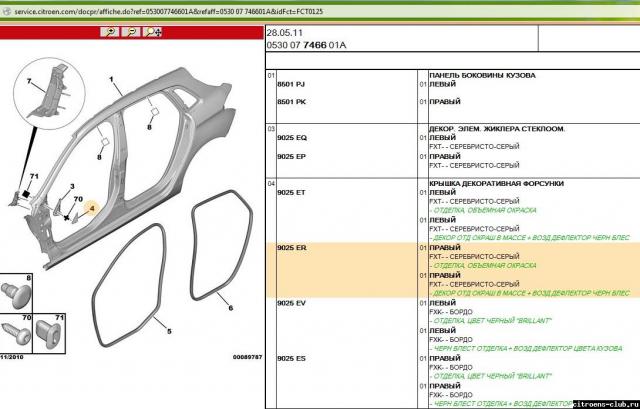Image resolution: width=640 pixels, height=409 pixels.
Task: Click highlighted callout 4 in the diagram
Action: click(92, 208)
